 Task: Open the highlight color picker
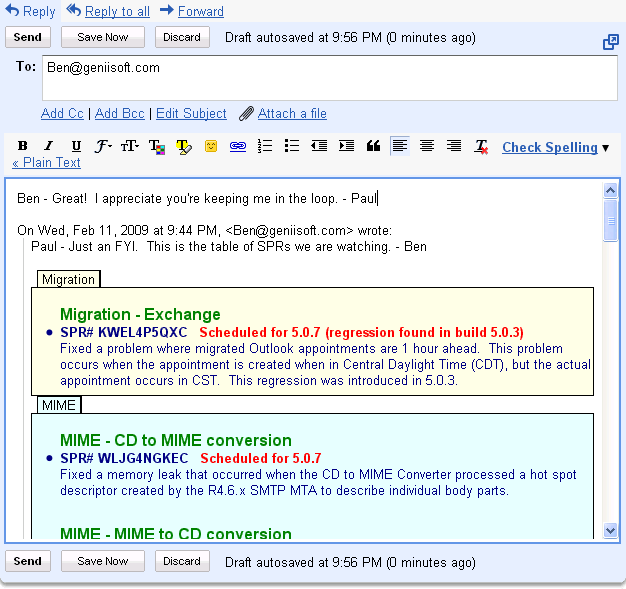[x=184, y=146]
